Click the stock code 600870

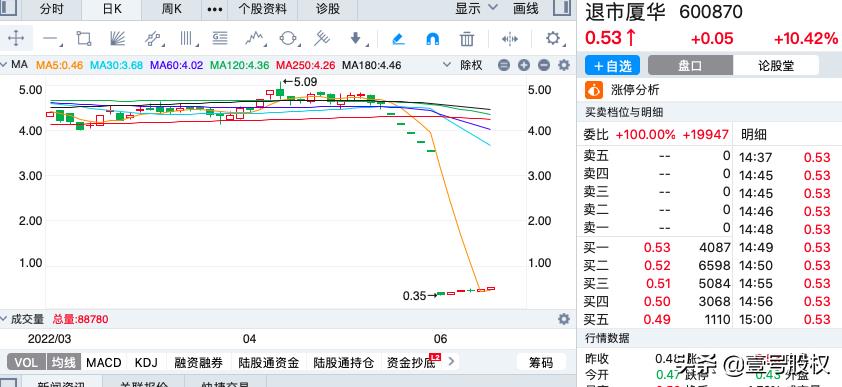711,11
